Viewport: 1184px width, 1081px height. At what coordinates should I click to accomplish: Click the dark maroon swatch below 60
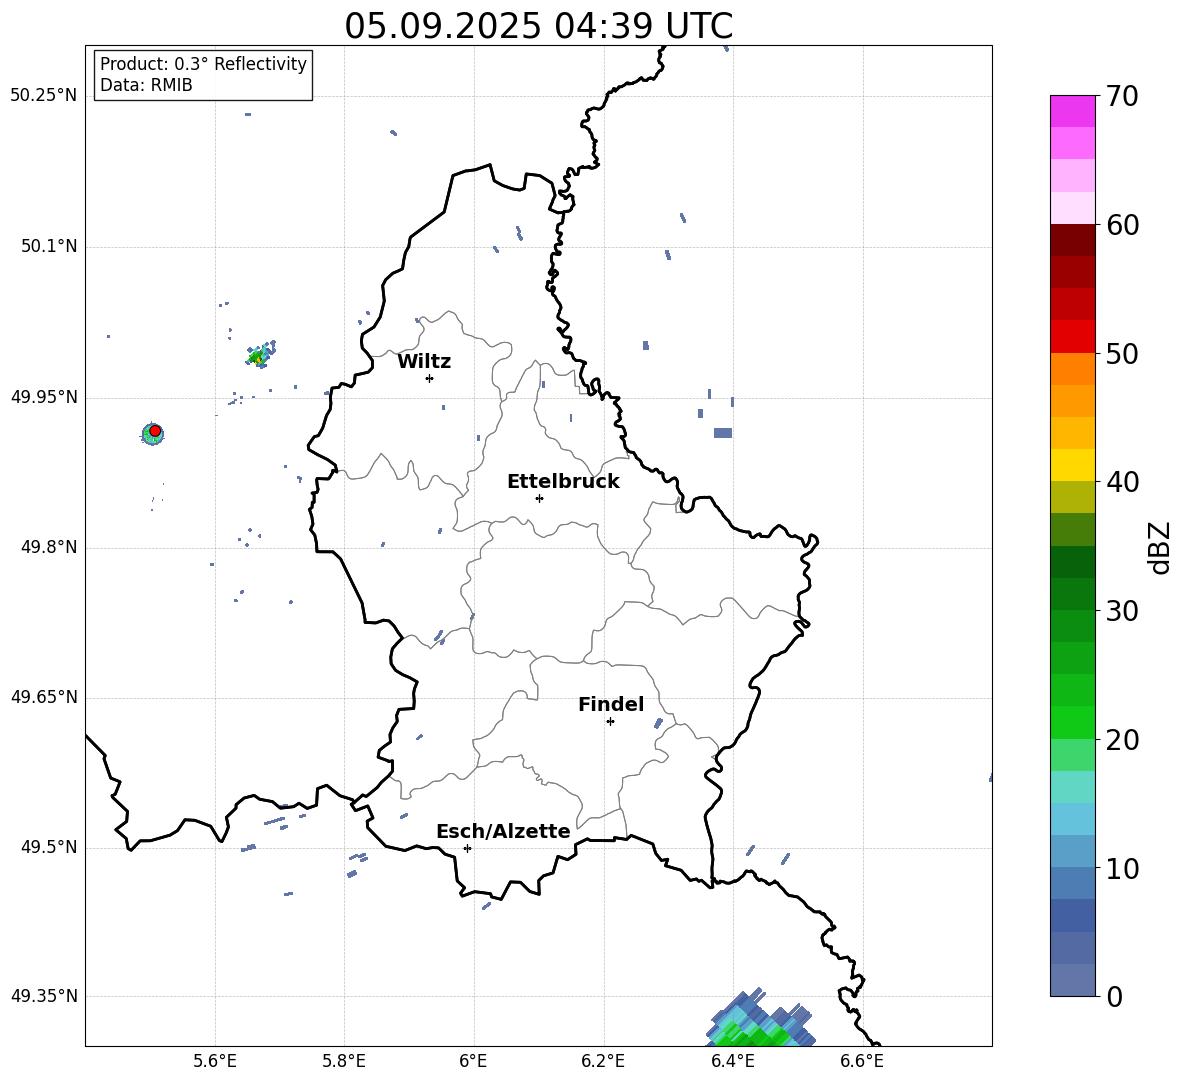pos(1072,240)
